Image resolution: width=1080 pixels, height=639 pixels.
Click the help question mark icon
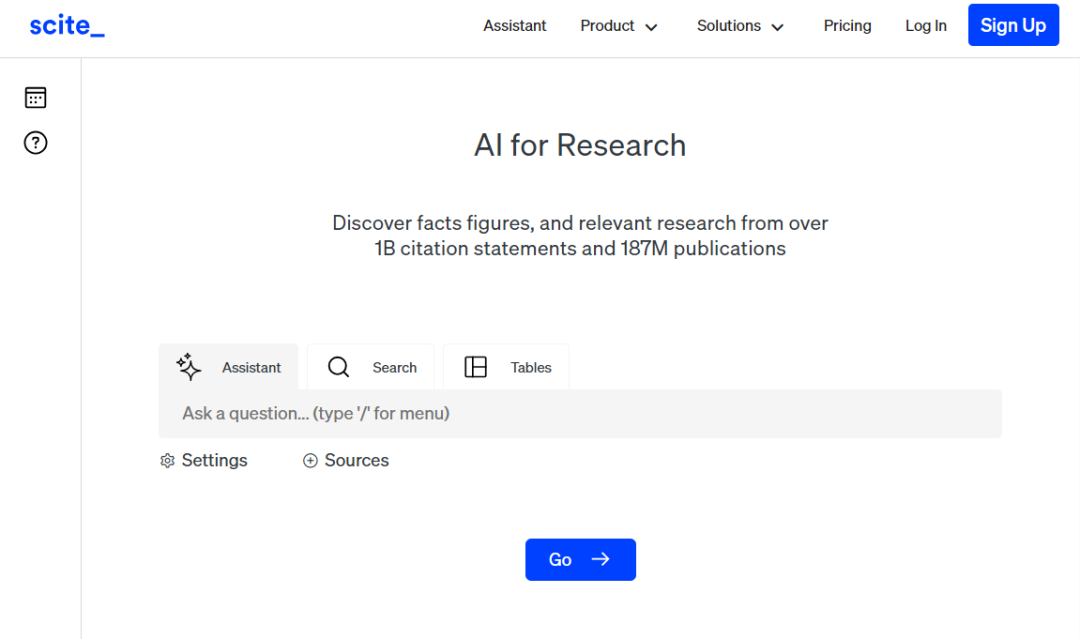pos(36,143)
